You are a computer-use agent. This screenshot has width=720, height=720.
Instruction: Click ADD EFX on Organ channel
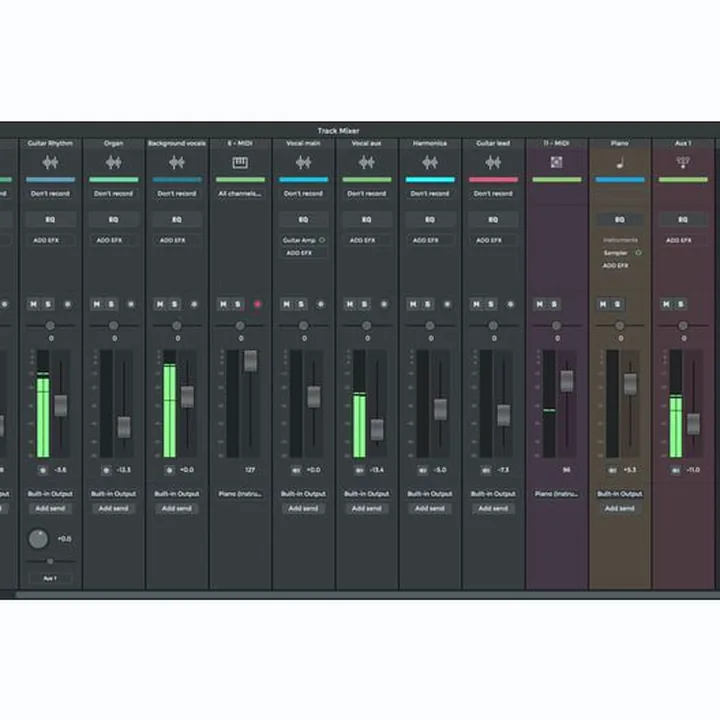(109, 240)
